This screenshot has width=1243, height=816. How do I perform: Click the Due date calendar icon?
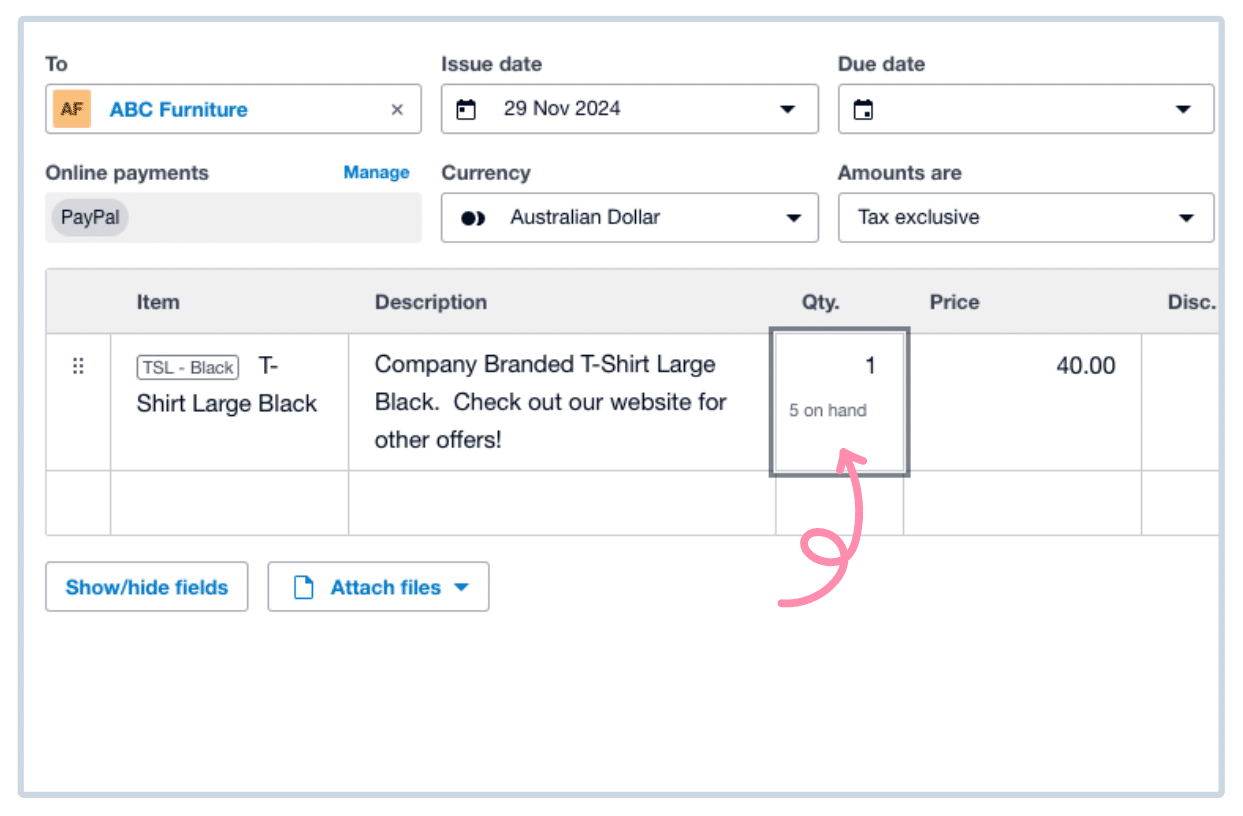click(863, 110)
